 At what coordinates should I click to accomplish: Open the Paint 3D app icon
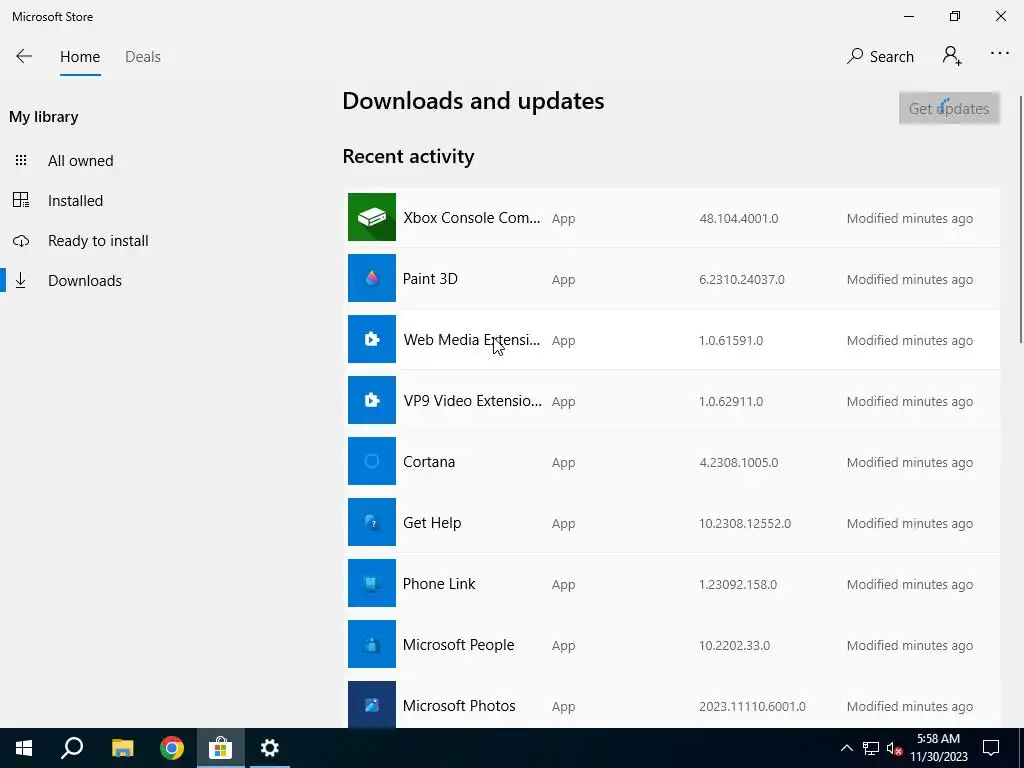pos(372,278)
